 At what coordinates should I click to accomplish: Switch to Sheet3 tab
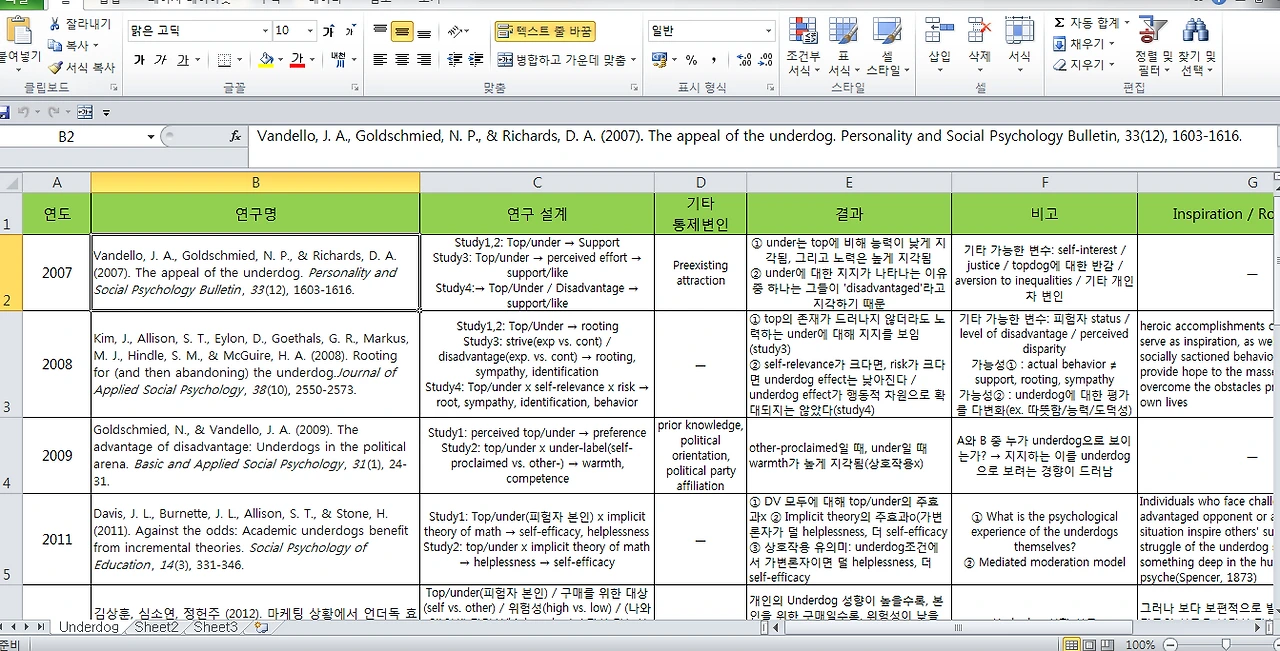pos(215,627)
